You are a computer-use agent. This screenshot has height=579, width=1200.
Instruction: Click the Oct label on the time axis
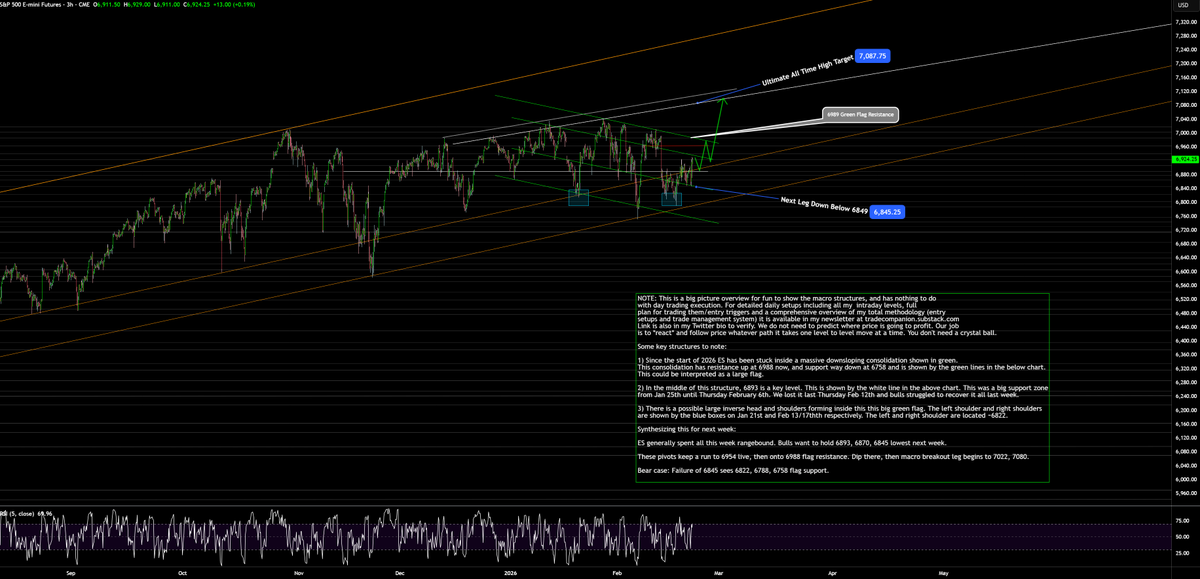tap(182, 574)
